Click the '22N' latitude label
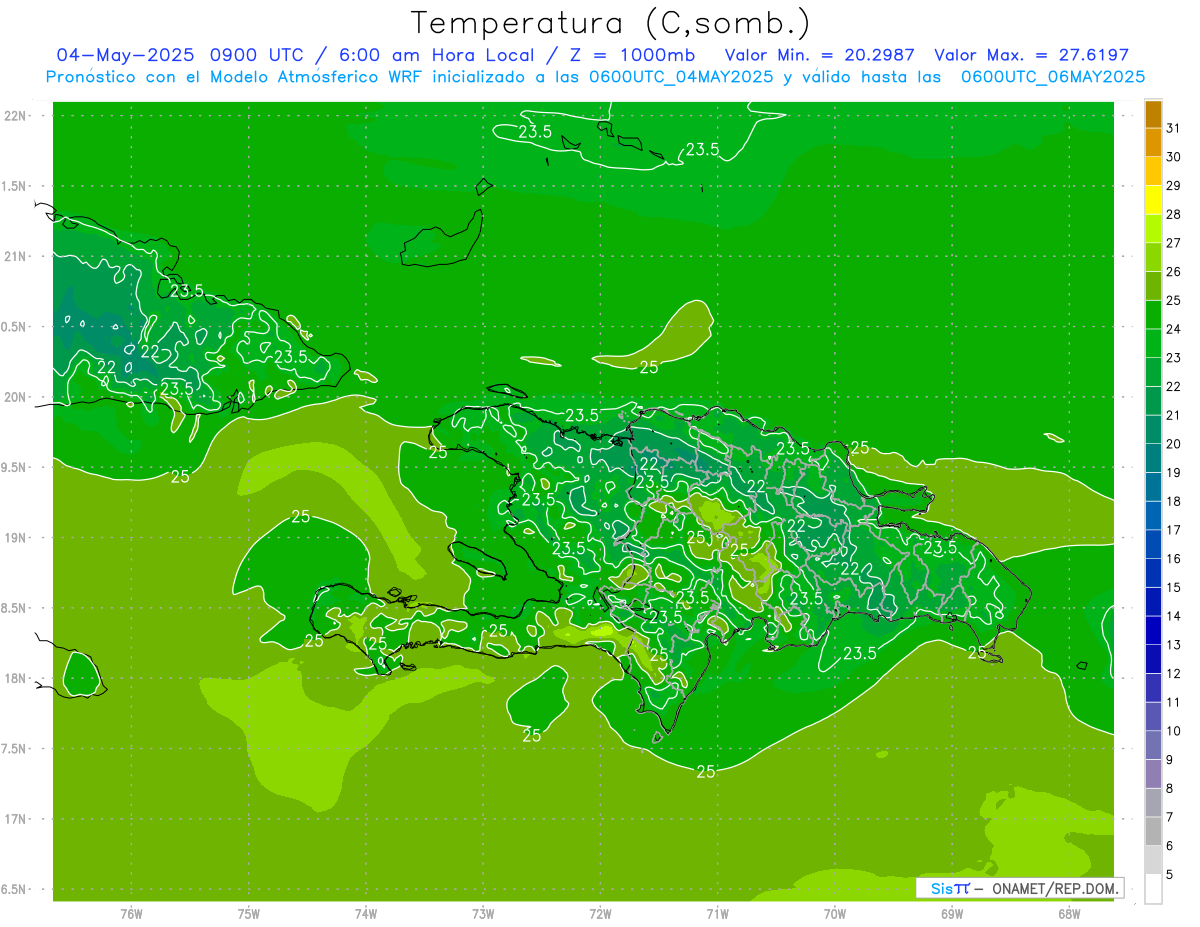This screenshot has height=927, width=1200. click(x=17, y=115)
